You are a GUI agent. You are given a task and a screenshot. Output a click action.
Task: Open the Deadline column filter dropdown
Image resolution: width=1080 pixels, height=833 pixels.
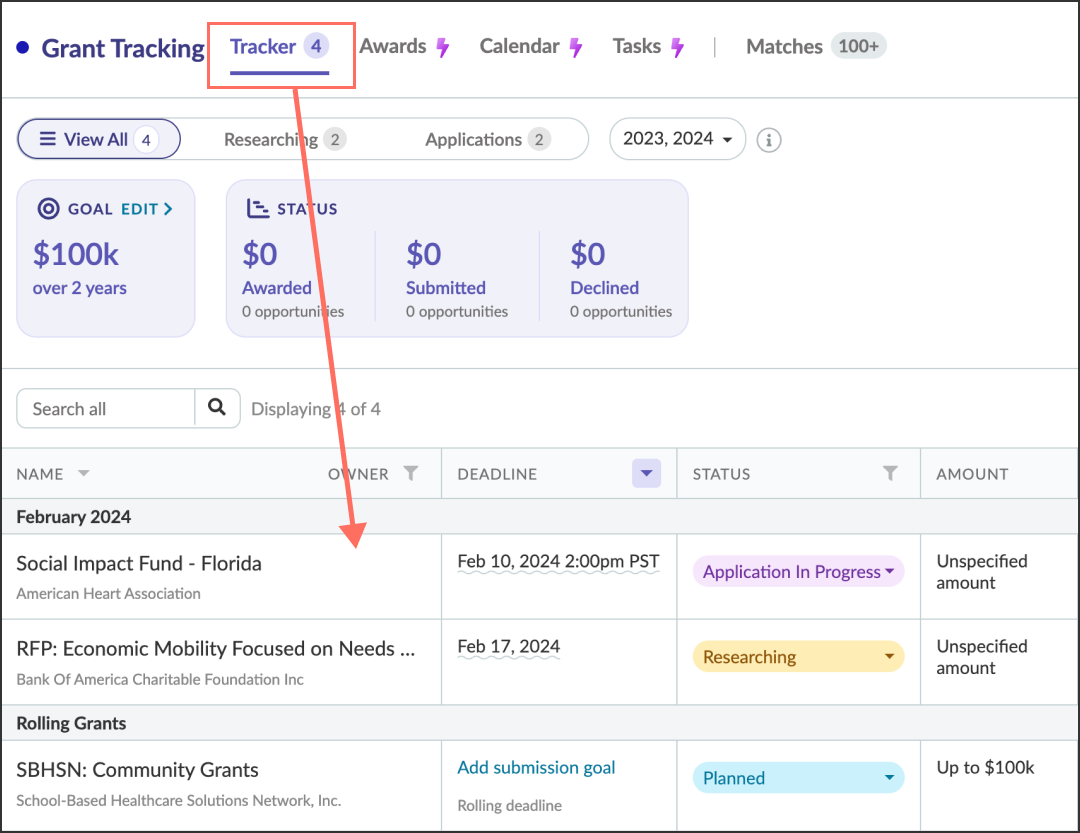(645, 473)
